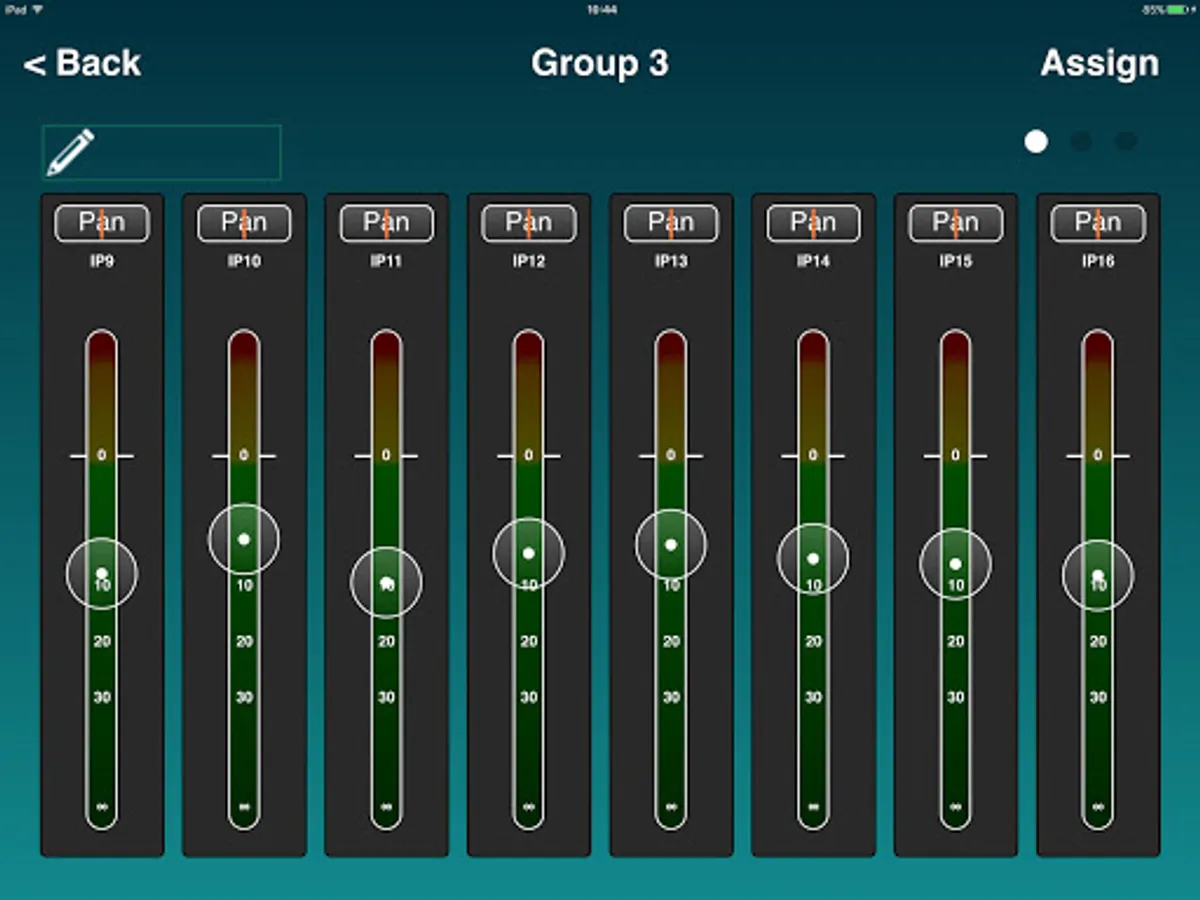Set IP15 fader to the 30 mark
This screenshot has height=900, width=1200.
956,697
